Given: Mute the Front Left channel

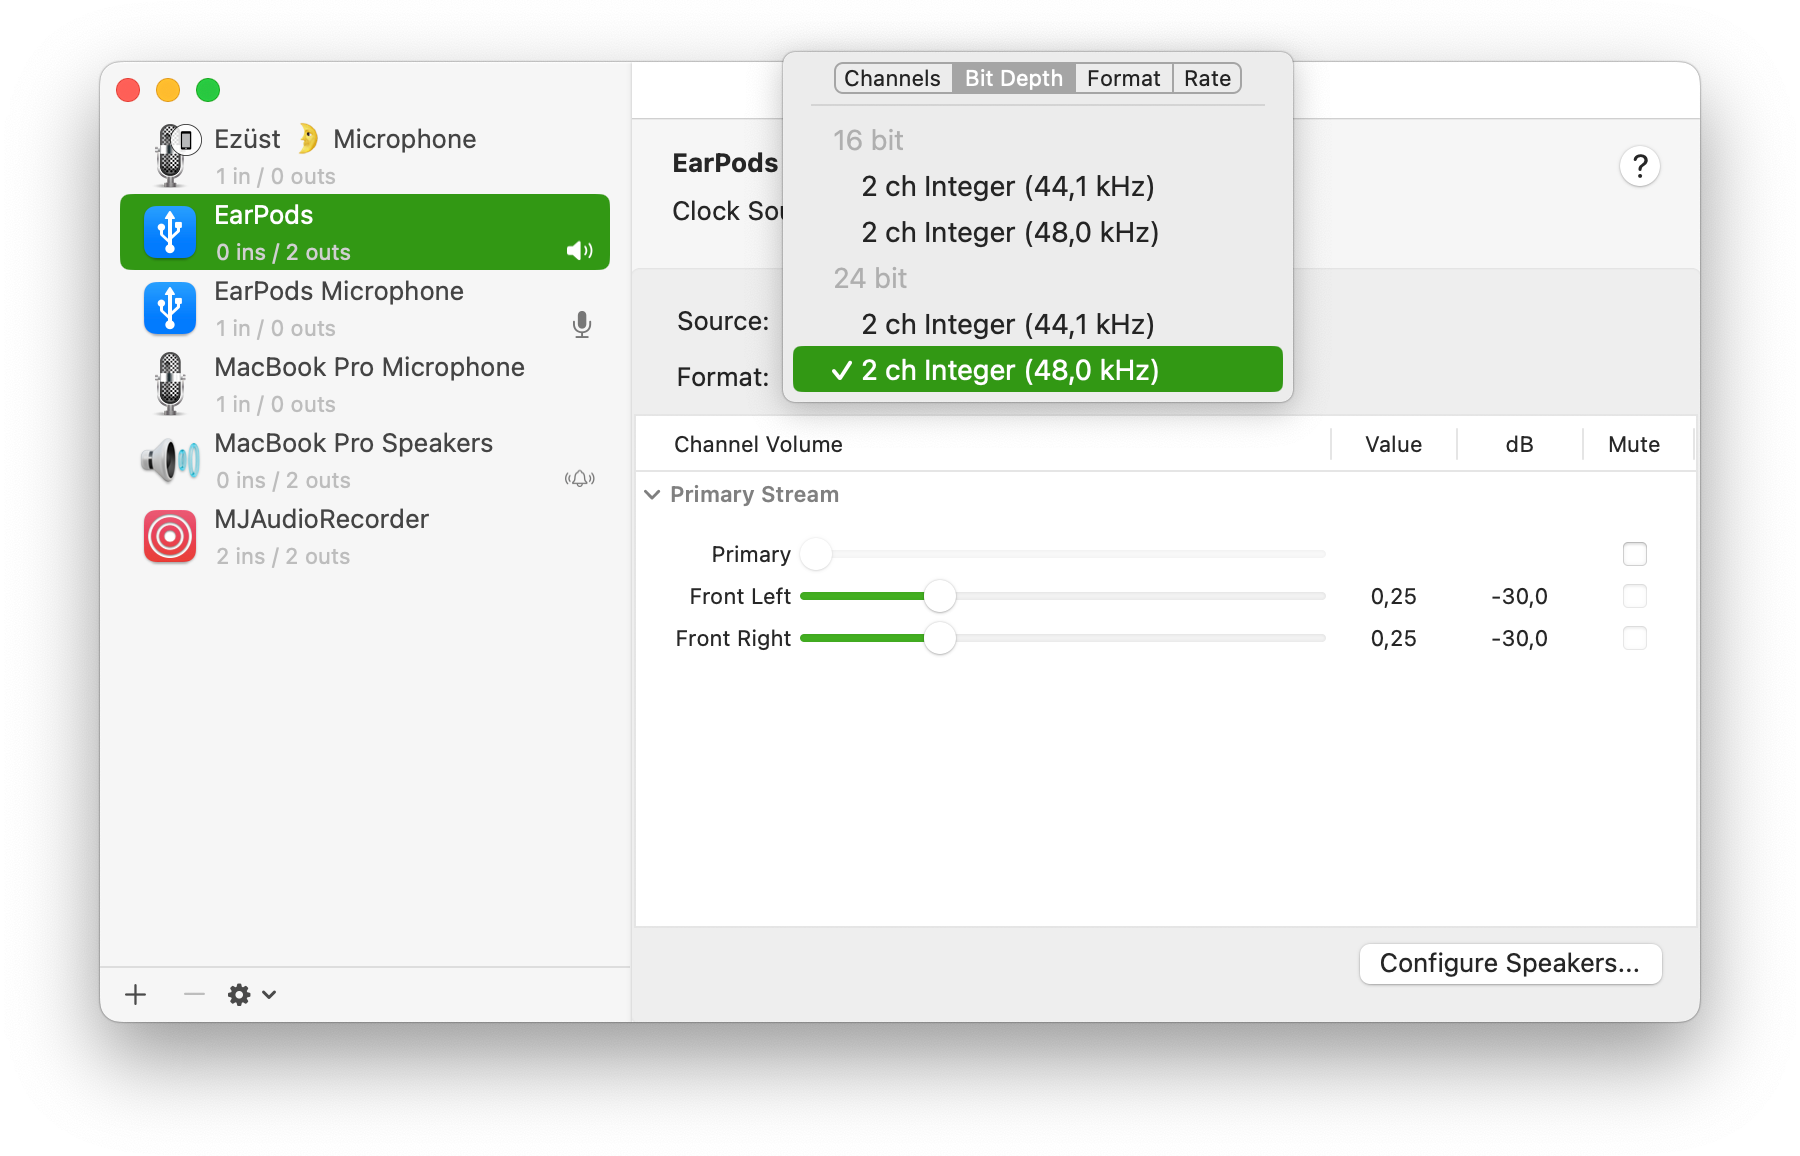Looking at the screenshot, I should click(1634, 596).
